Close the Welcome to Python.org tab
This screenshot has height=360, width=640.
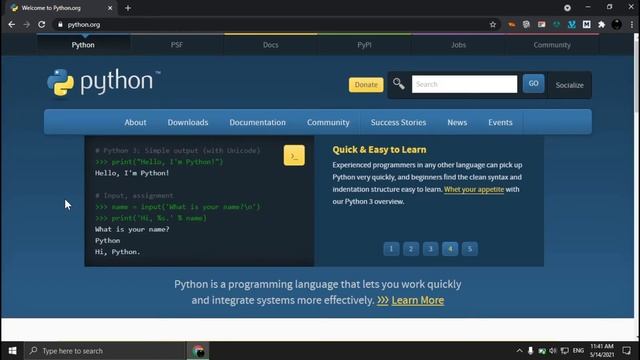tap(110, 8)
